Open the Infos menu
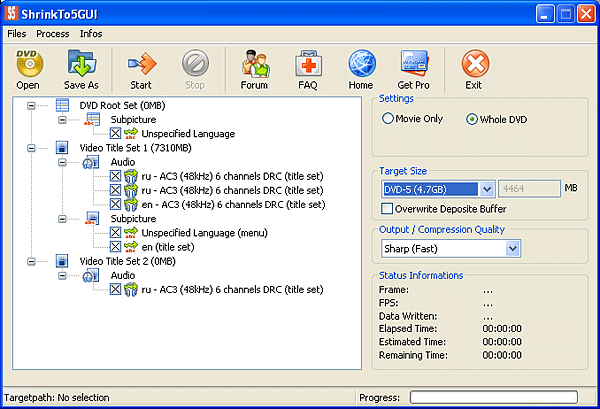 pos(91,34)
